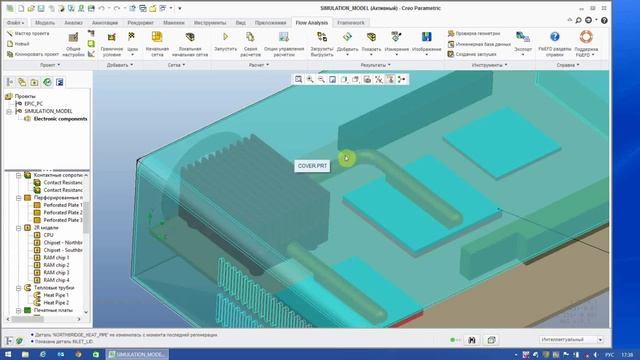Switch to the Рендеринг tab
Image resolution: width=640 pixels, height=360 pixels.
click(140, 23)
